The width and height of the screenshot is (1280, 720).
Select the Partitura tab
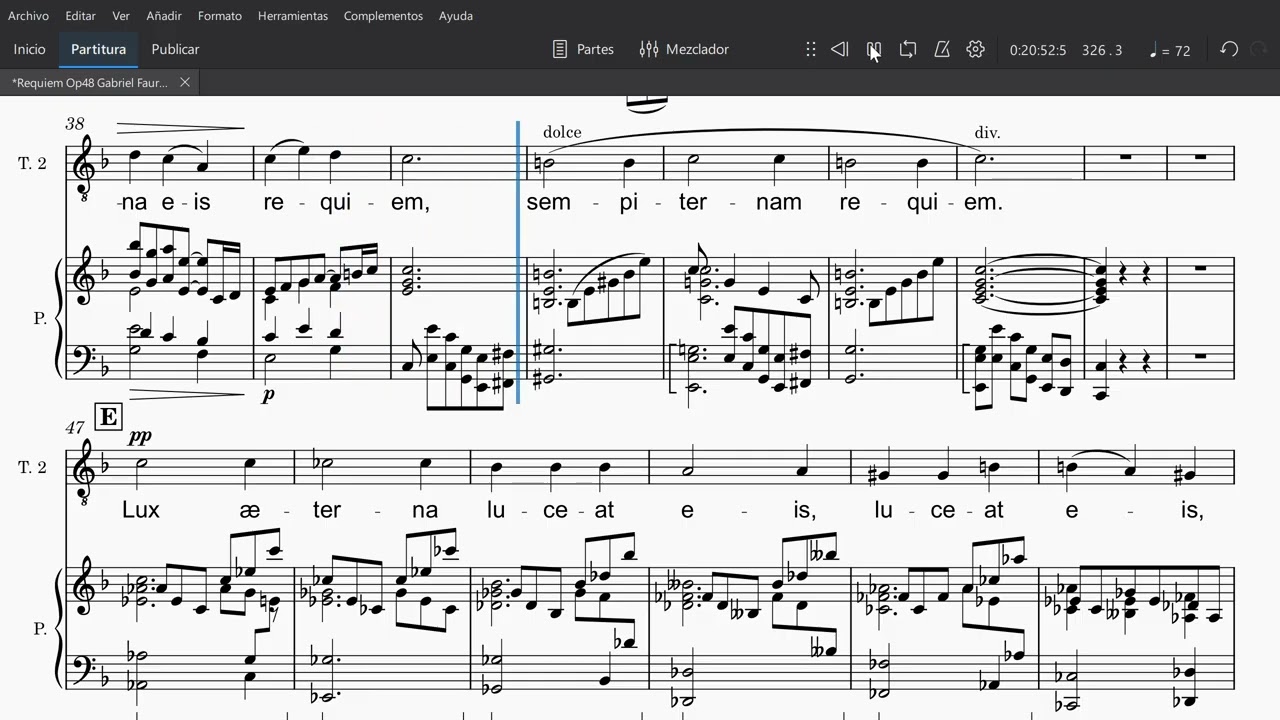[x=98, y=49]
